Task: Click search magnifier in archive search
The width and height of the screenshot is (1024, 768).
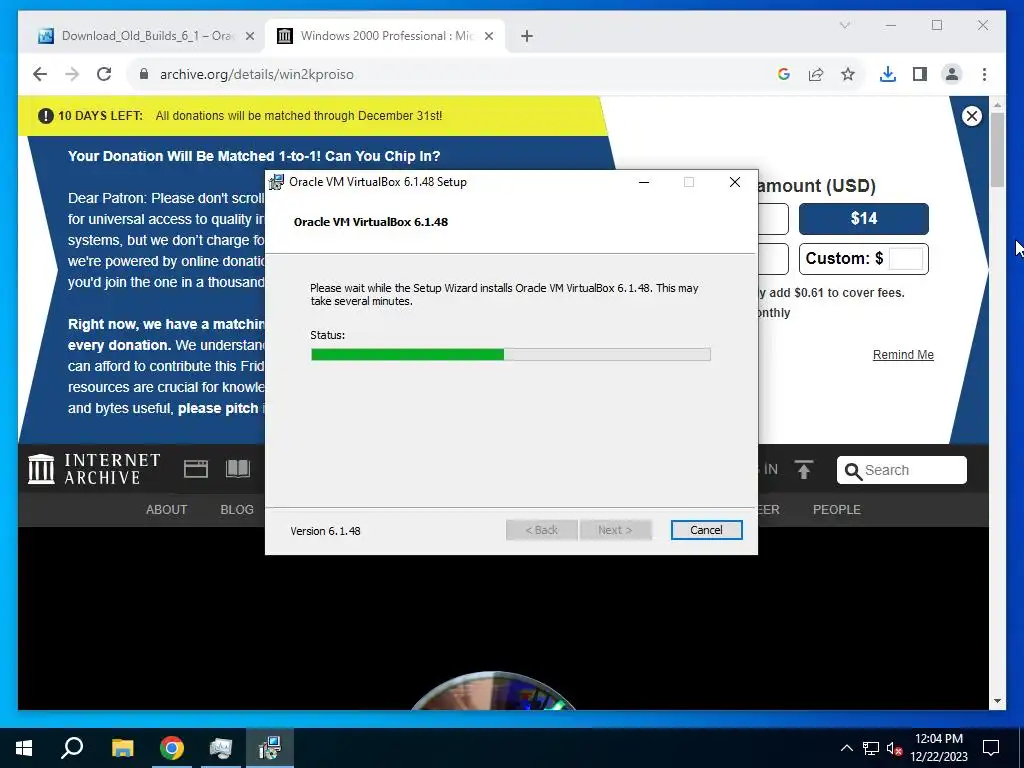Action: pos(852,471)
